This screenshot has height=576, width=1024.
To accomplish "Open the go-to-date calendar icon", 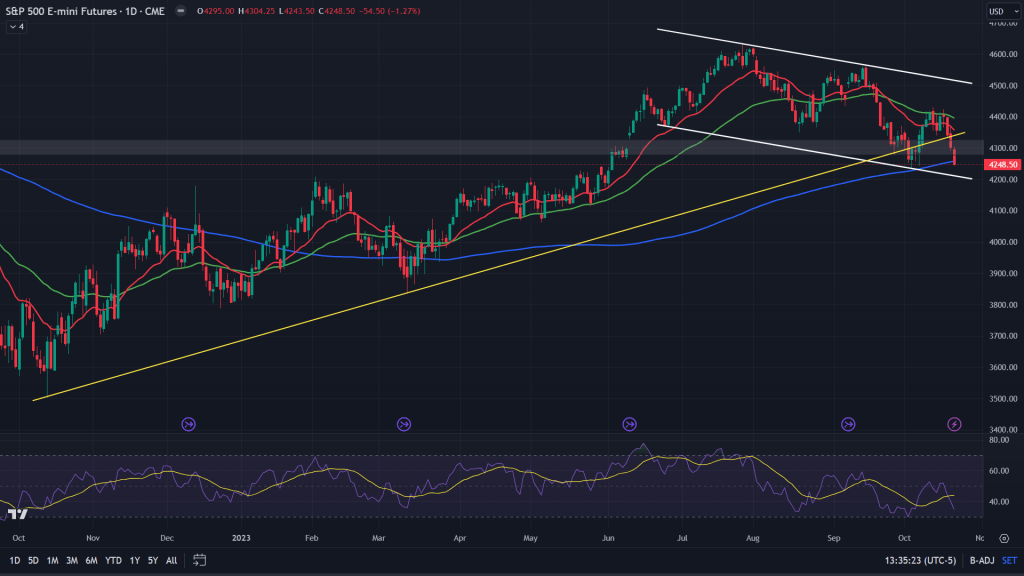I will click(x=200, y=560).
